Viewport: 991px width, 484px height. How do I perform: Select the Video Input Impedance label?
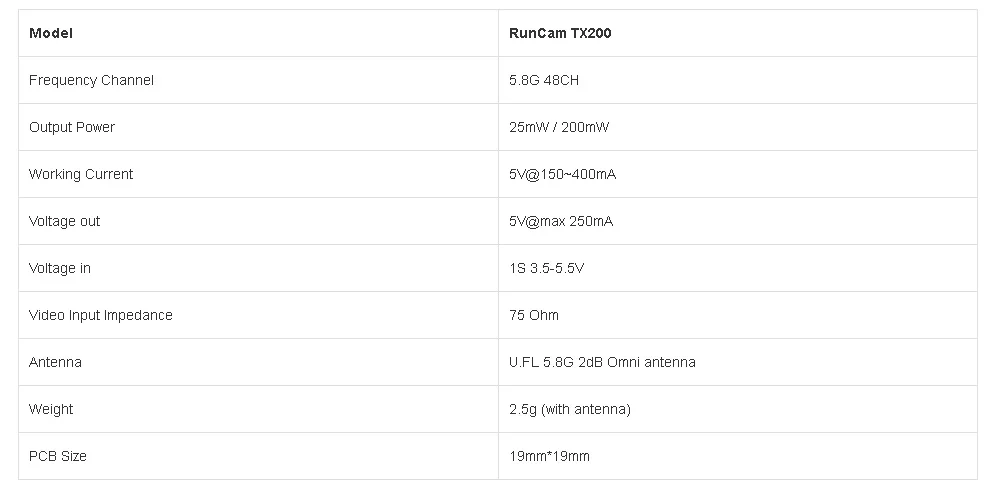(100, 315)
